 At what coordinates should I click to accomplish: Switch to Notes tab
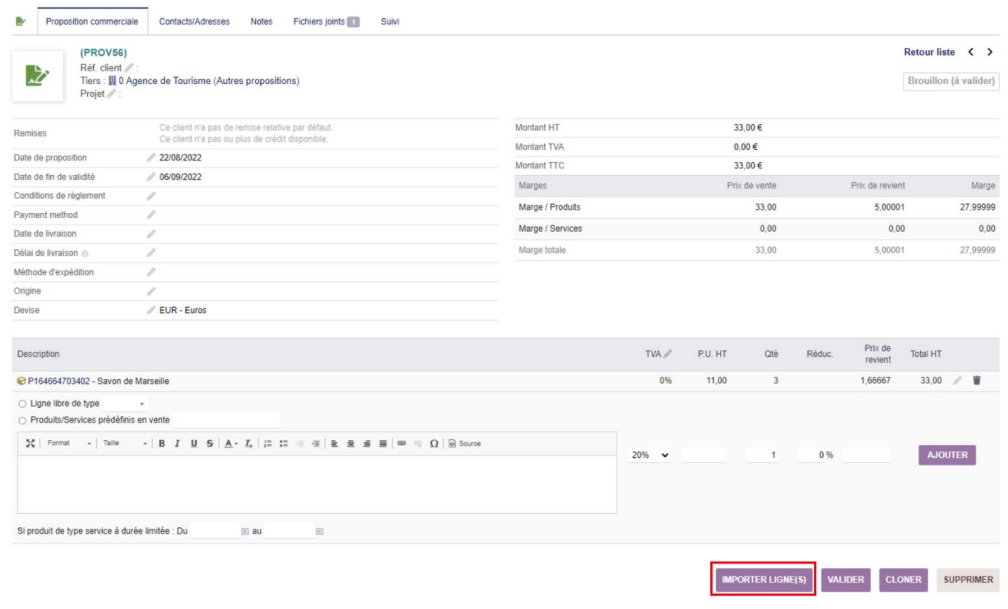[x=261, y=21]
